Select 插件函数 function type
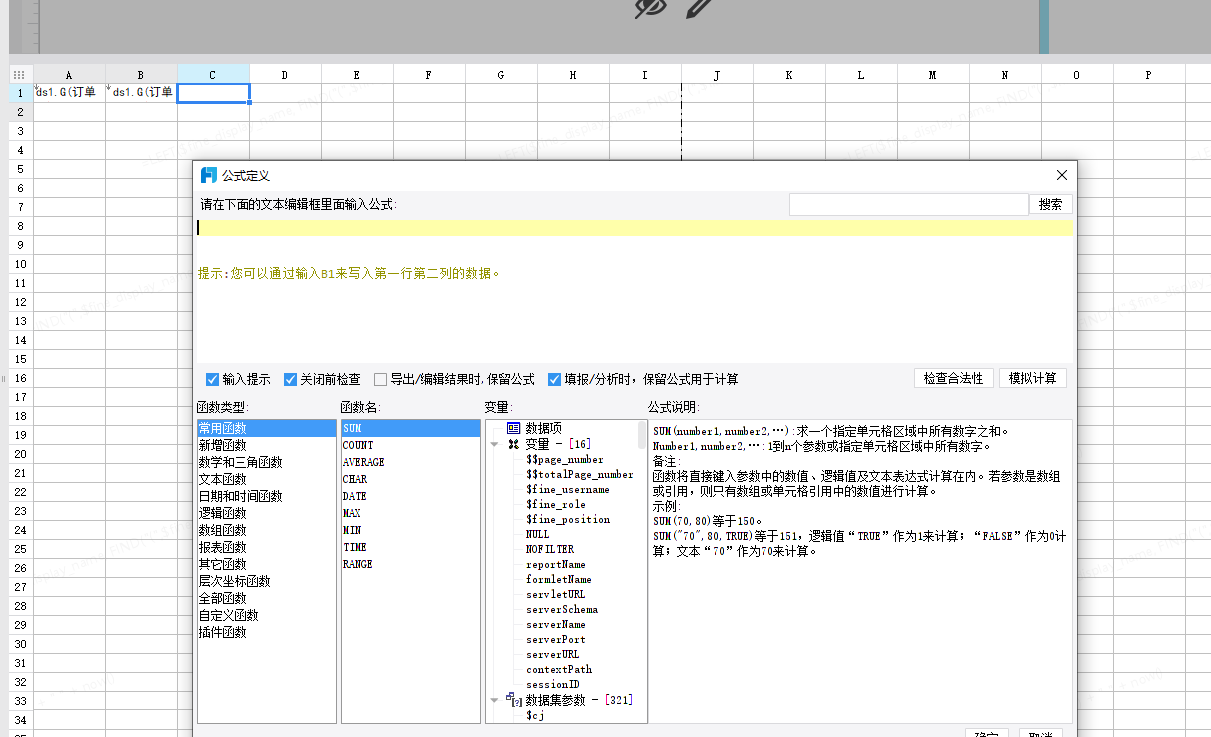This screenshot has height=737, width=1211. coord(267,632)
